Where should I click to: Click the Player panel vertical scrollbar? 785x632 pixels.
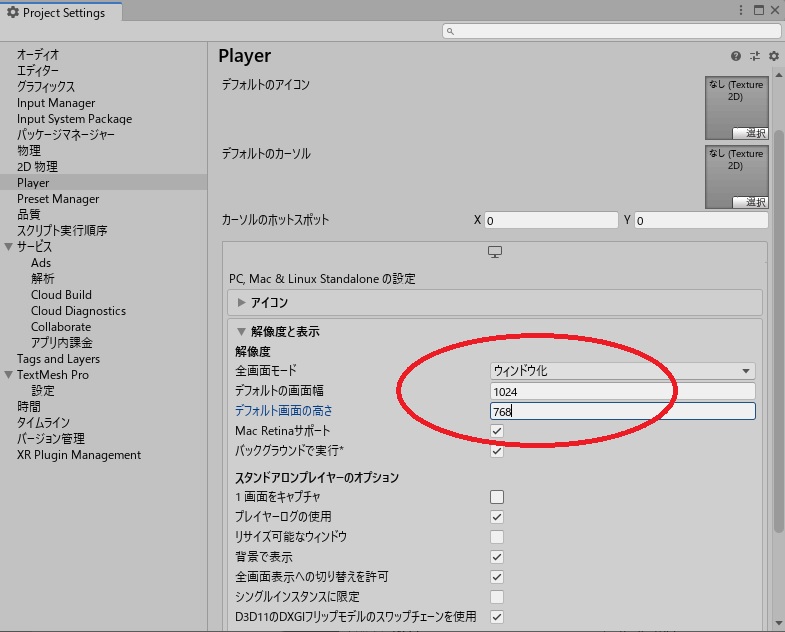tap(778, 331)
